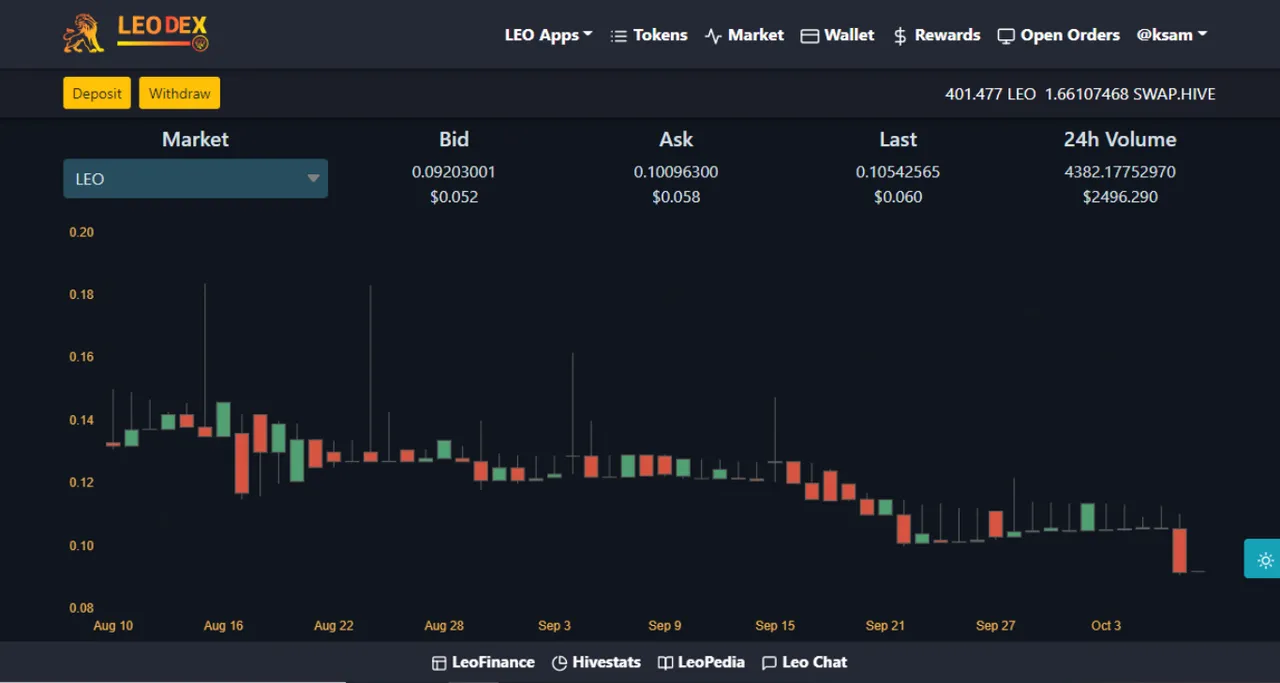Click the Oct 3 date axis label

(x=1106, y=626)
